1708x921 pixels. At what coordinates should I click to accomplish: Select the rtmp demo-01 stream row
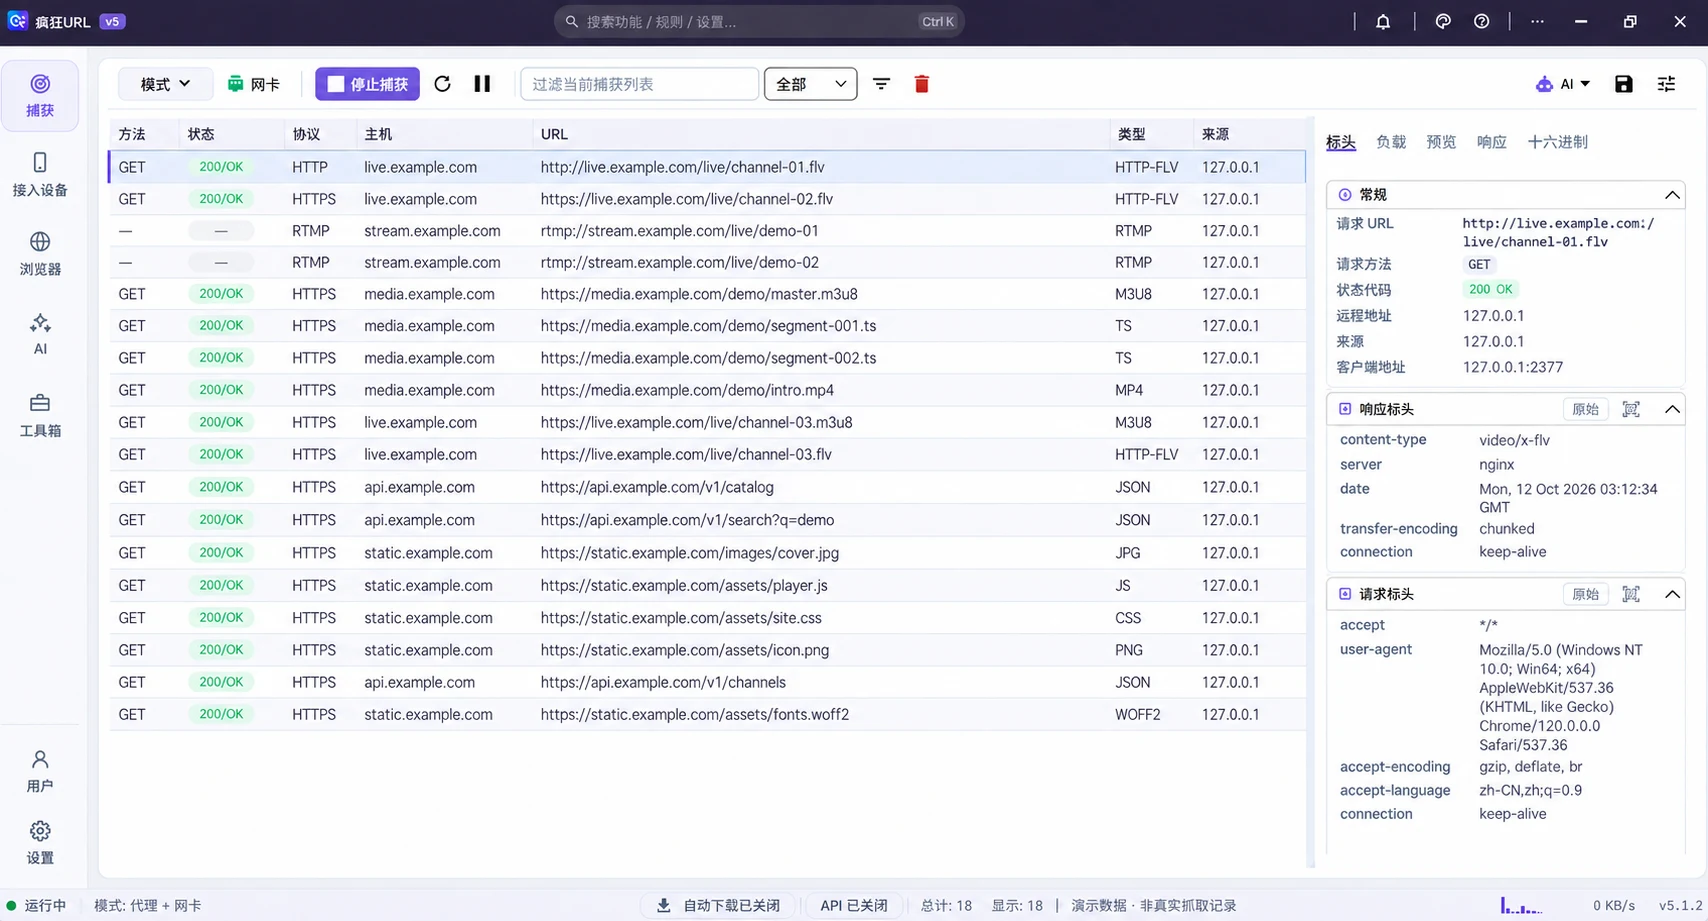pyautogui.click(x=707, y=231)
